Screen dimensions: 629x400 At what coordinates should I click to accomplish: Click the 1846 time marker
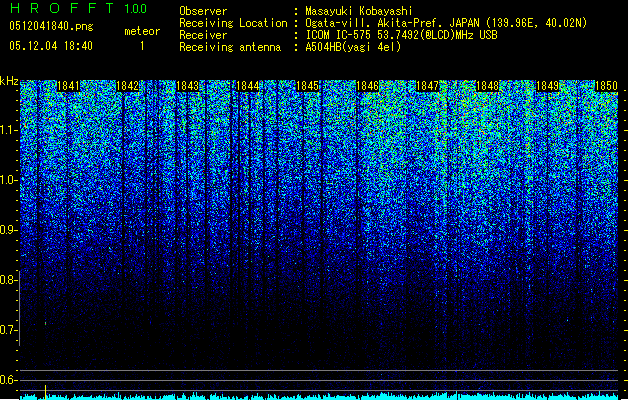(367, 86)
